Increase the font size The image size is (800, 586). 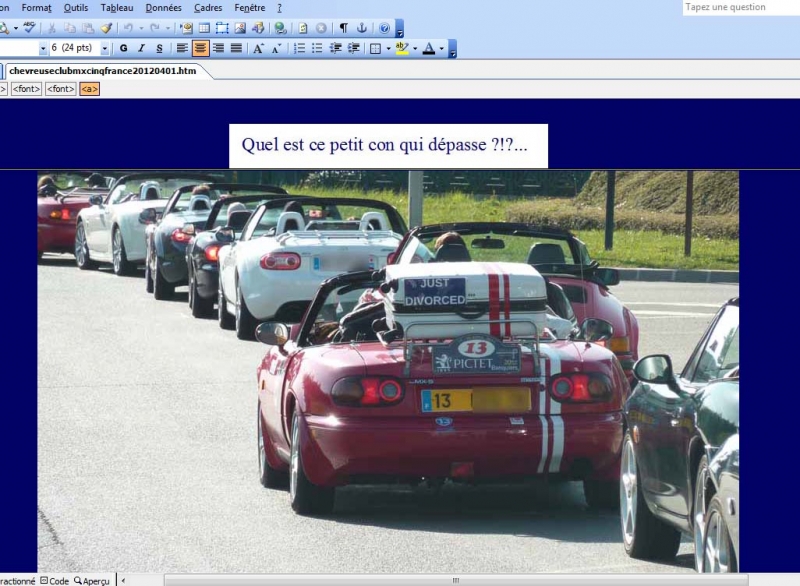point(258,48)
